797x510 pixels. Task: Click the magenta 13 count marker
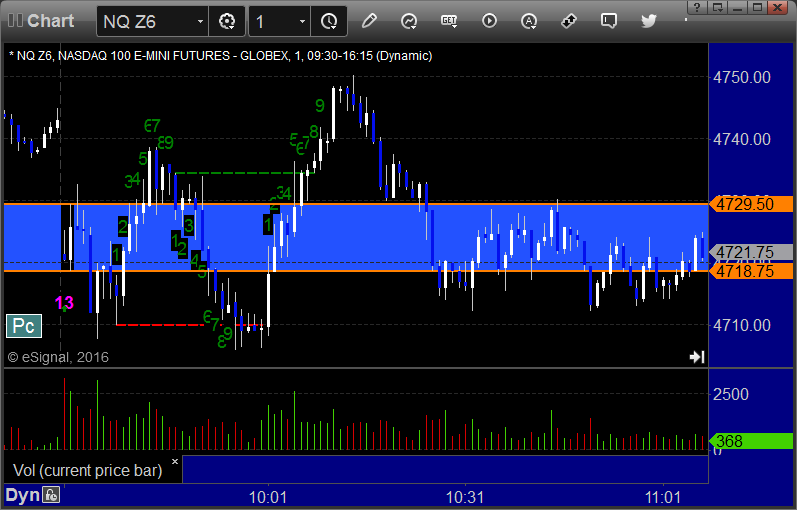tap(65, 303)
